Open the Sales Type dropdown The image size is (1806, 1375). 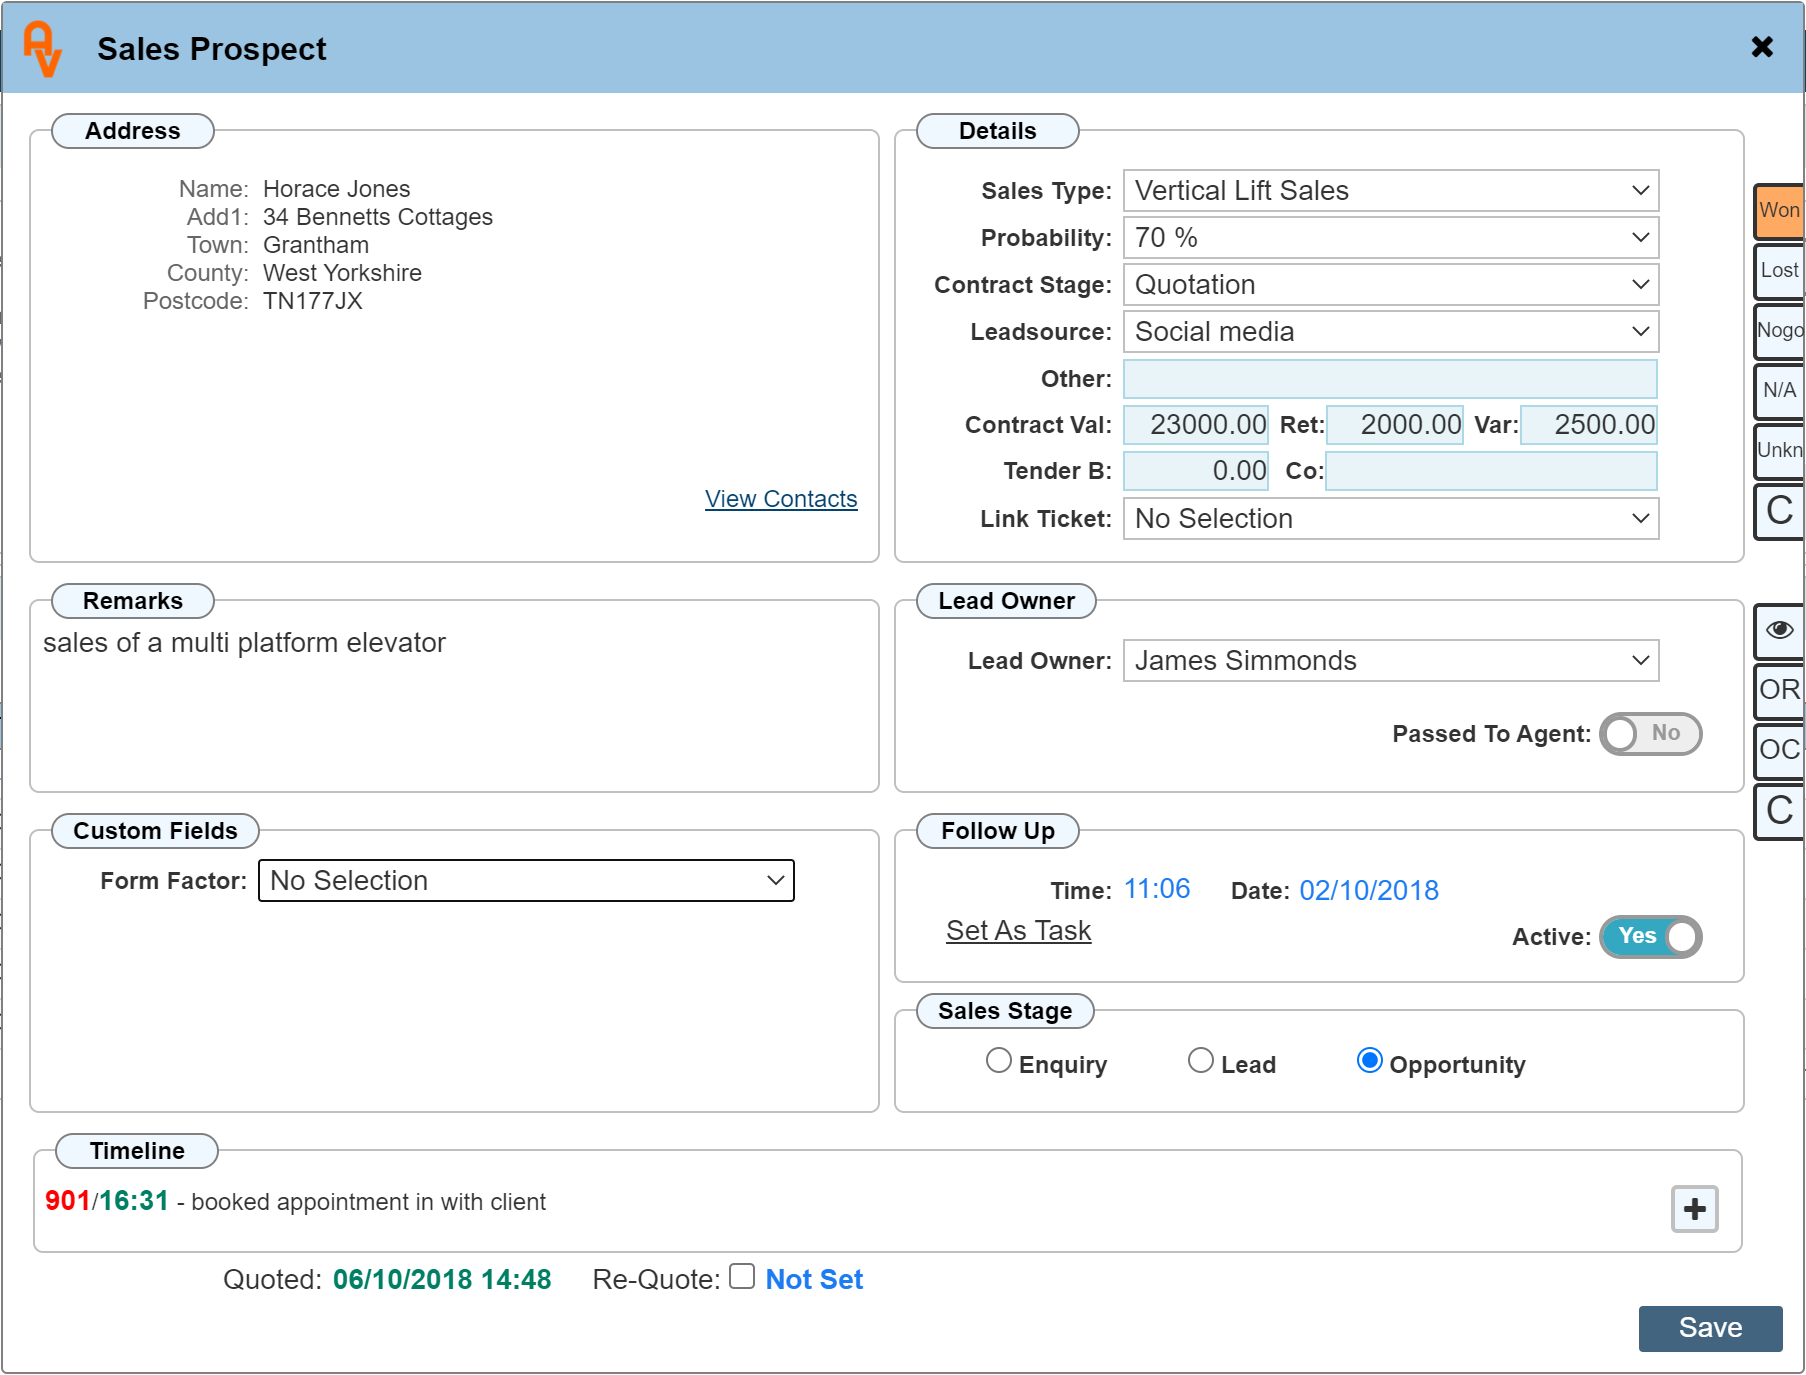1391,190
